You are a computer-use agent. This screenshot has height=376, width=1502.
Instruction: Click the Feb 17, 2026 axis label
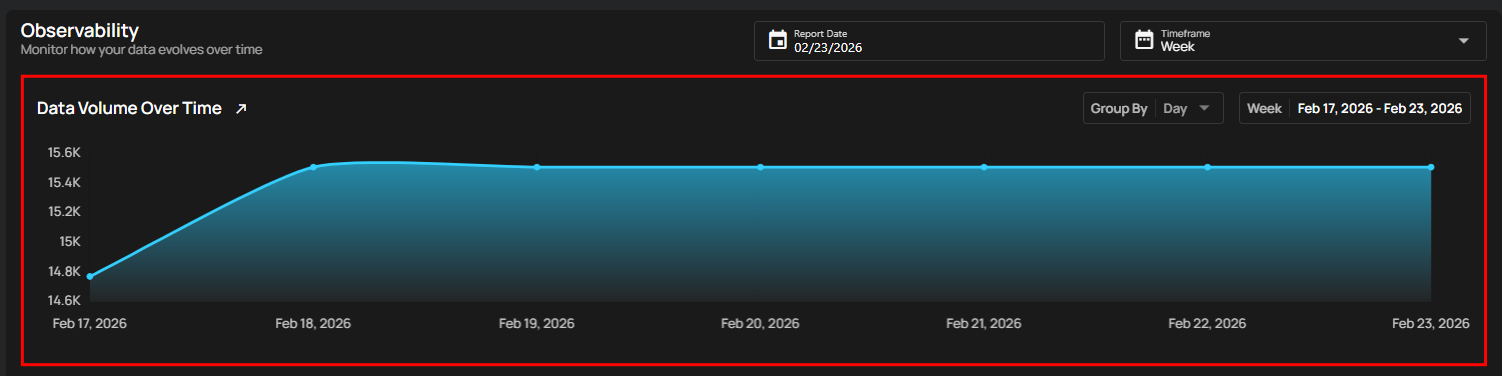pos(90,323)
